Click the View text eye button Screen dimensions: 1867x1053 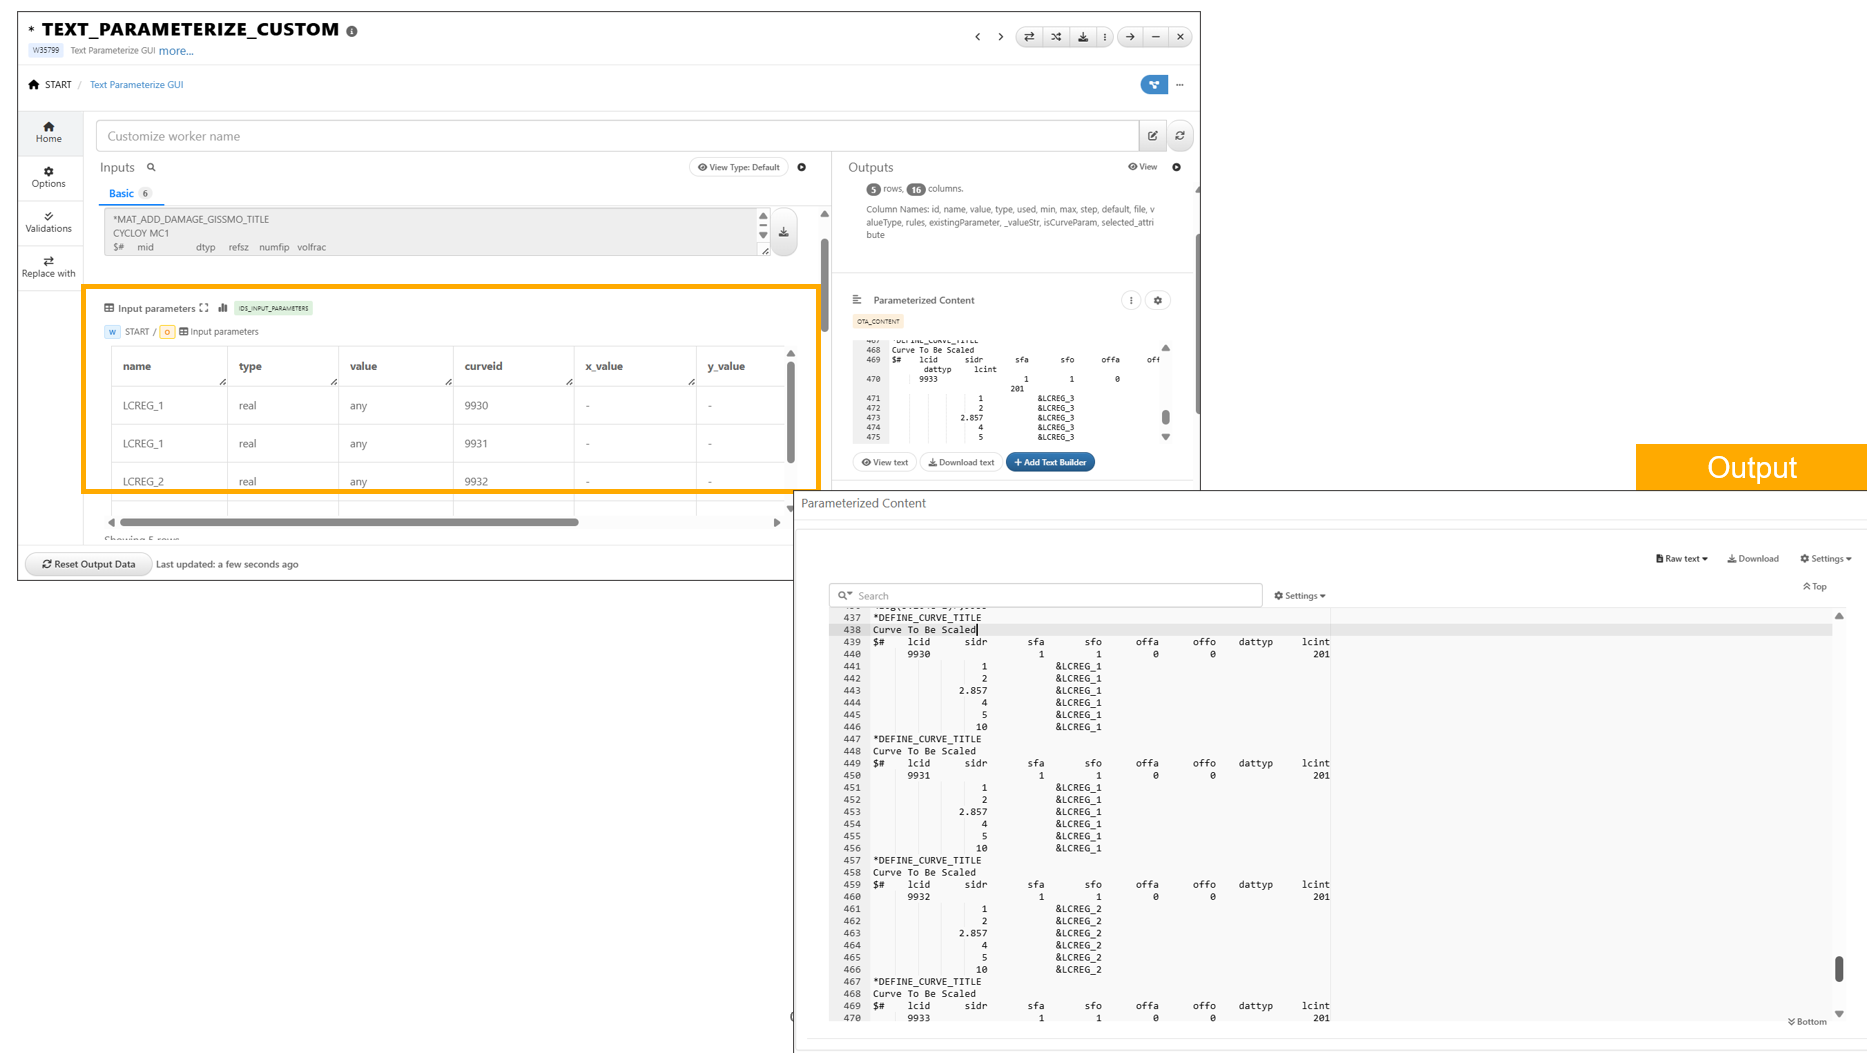[x=885, y=462]
